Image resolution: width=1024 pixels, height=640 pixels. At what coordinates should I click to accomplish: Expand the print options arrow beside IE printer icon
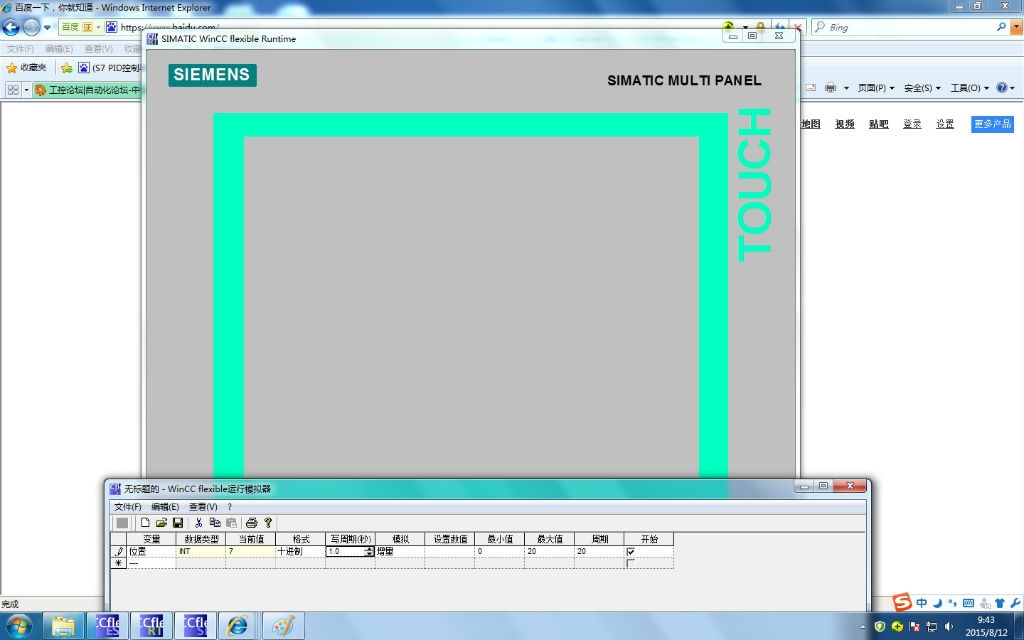click(846, 88)
